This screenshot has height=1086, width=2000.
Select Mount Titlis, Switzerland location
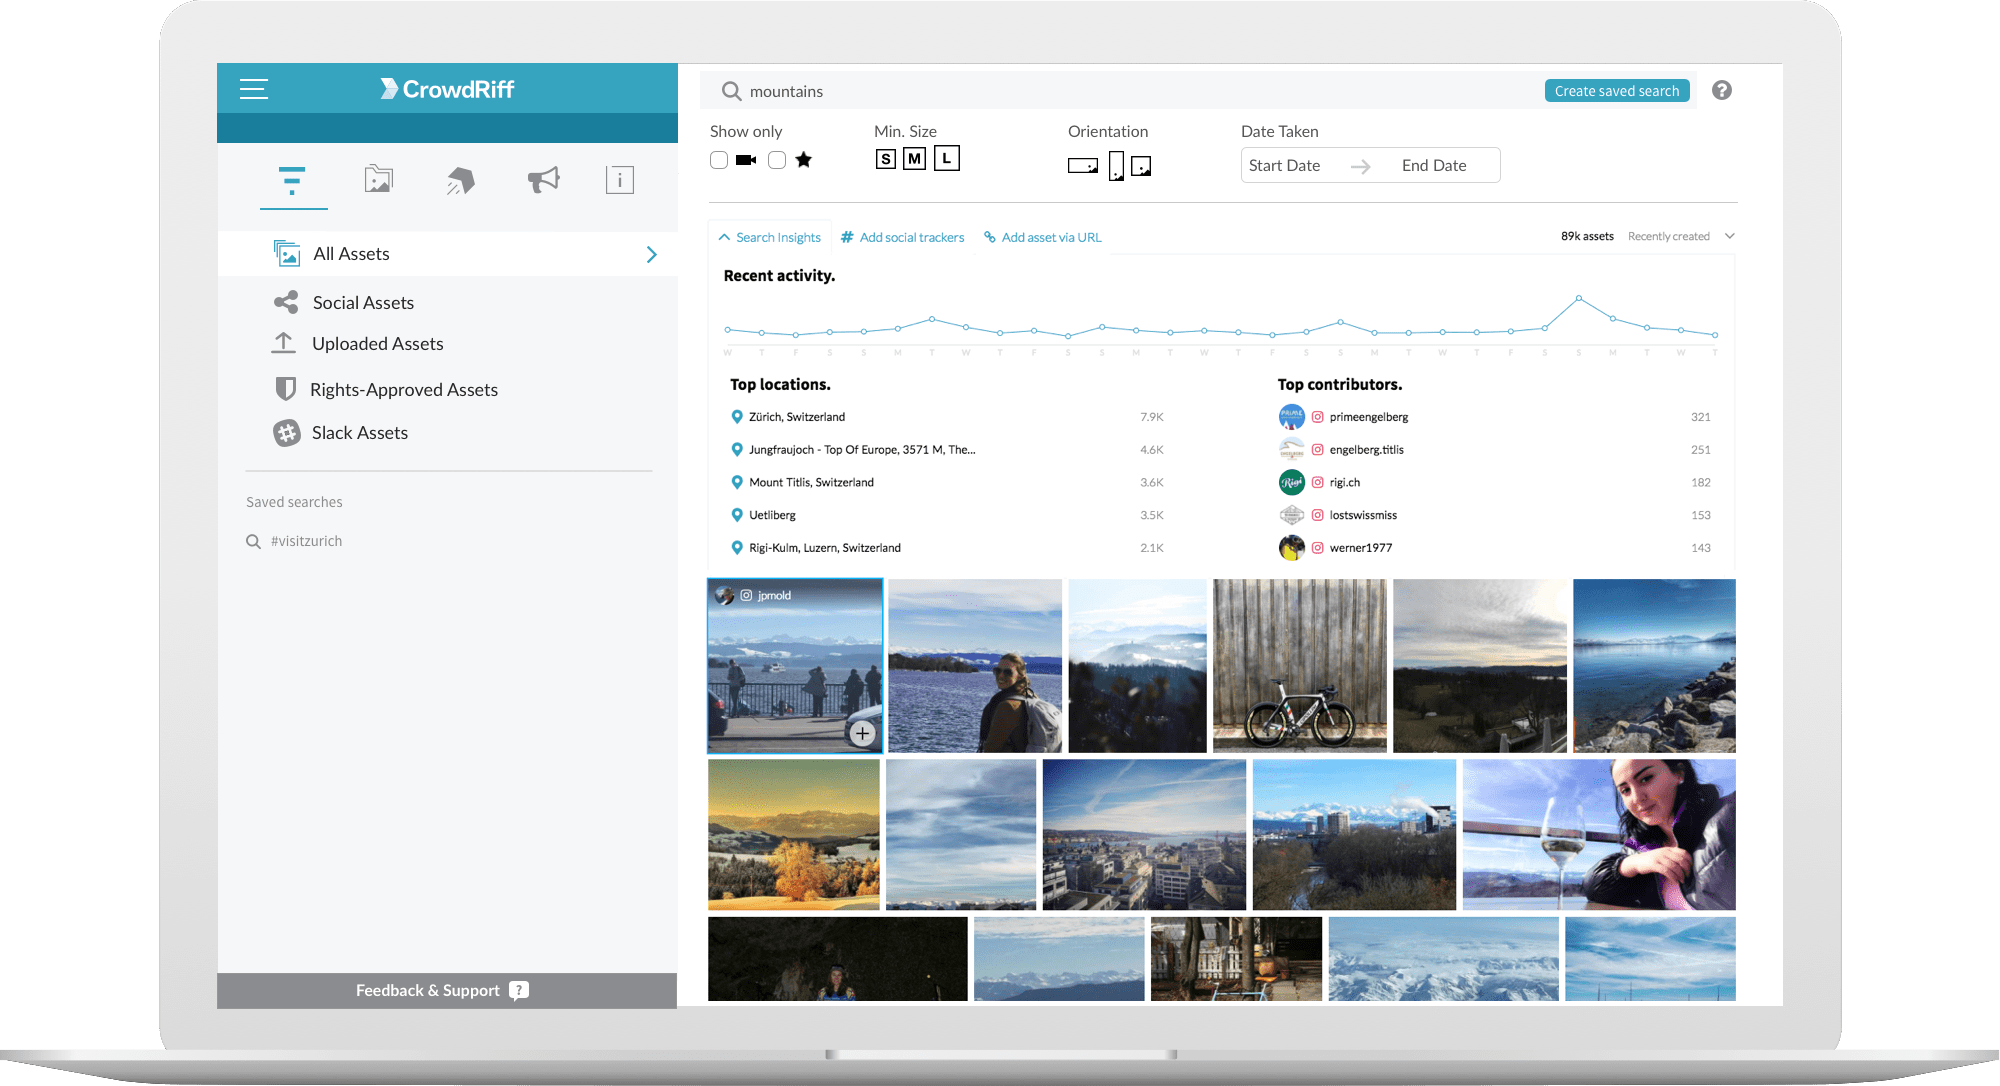(811, 483)
